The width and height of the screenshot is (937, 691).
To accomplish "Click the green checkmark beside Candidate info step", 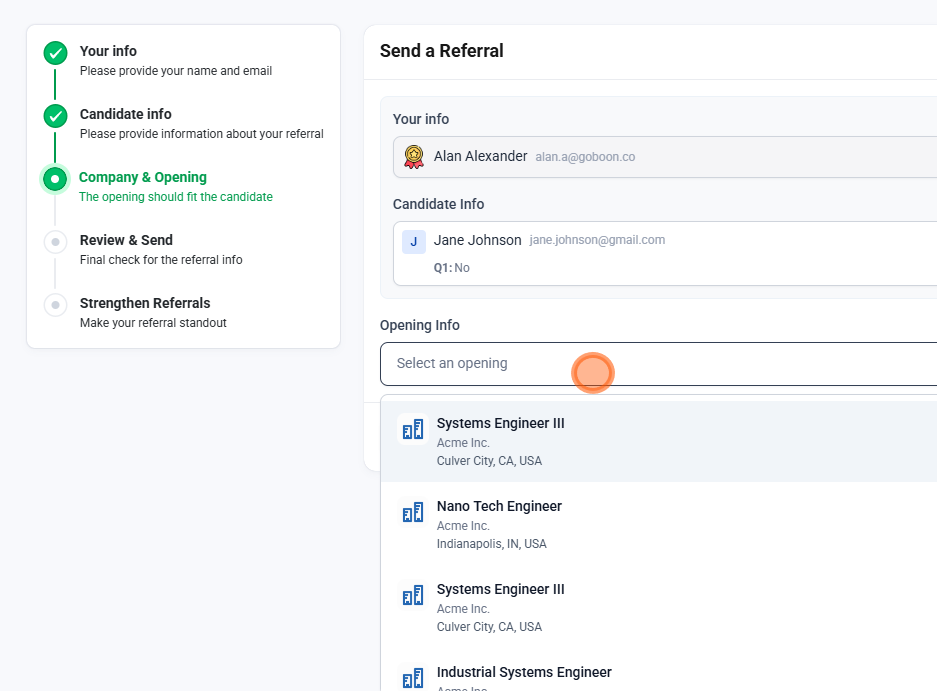I will tap(56, 116).
